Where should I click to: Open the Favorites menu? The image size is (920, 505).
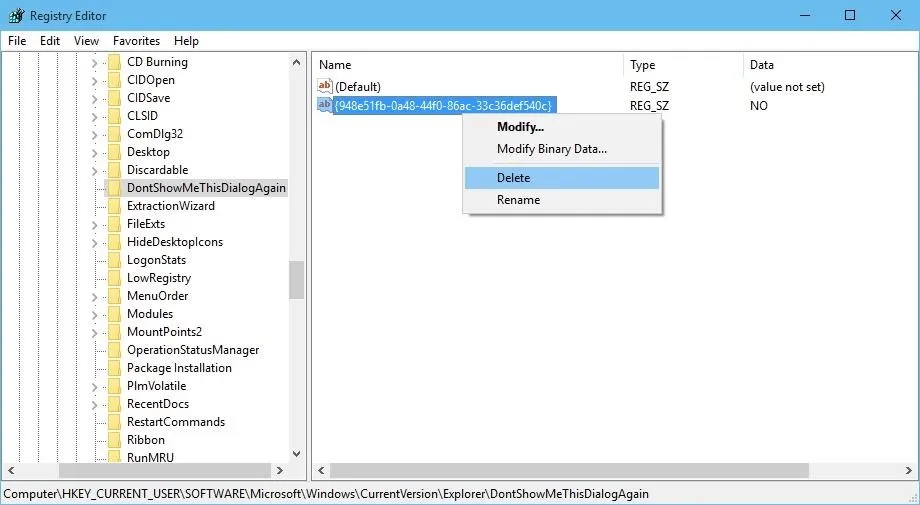[x=136, y=40]
